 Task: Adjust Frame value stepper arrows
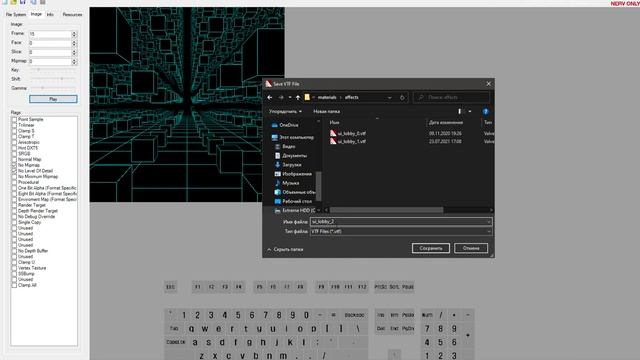point(74,34)
